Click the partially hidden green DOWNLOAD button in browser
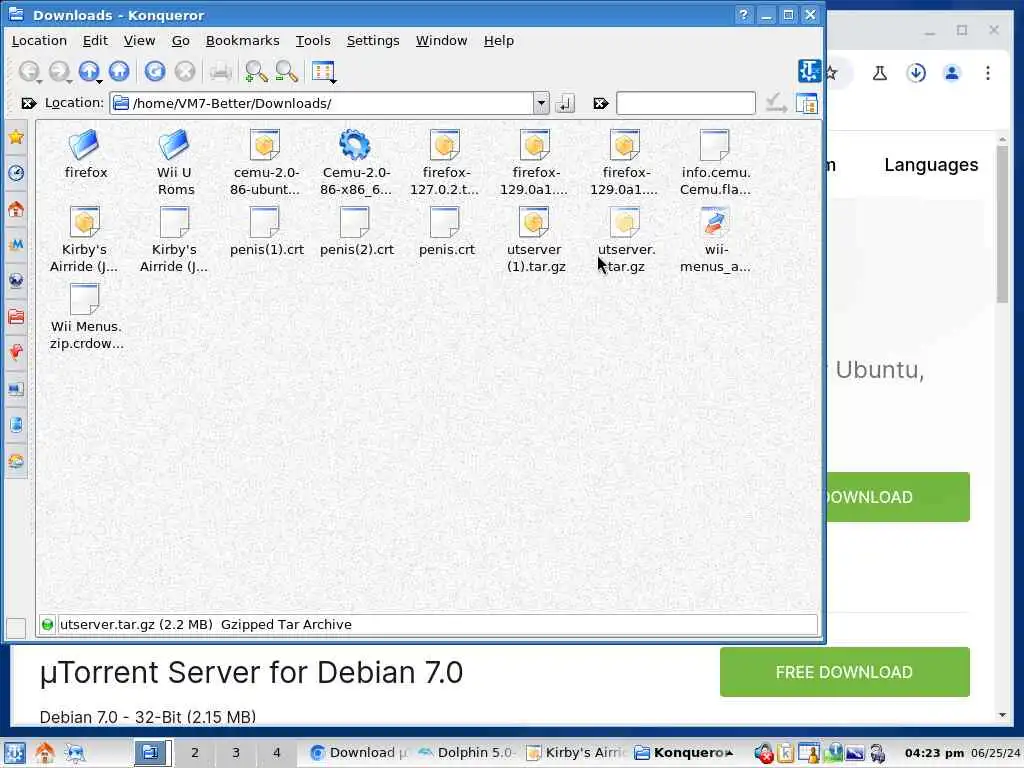 [x=898, y=497]
